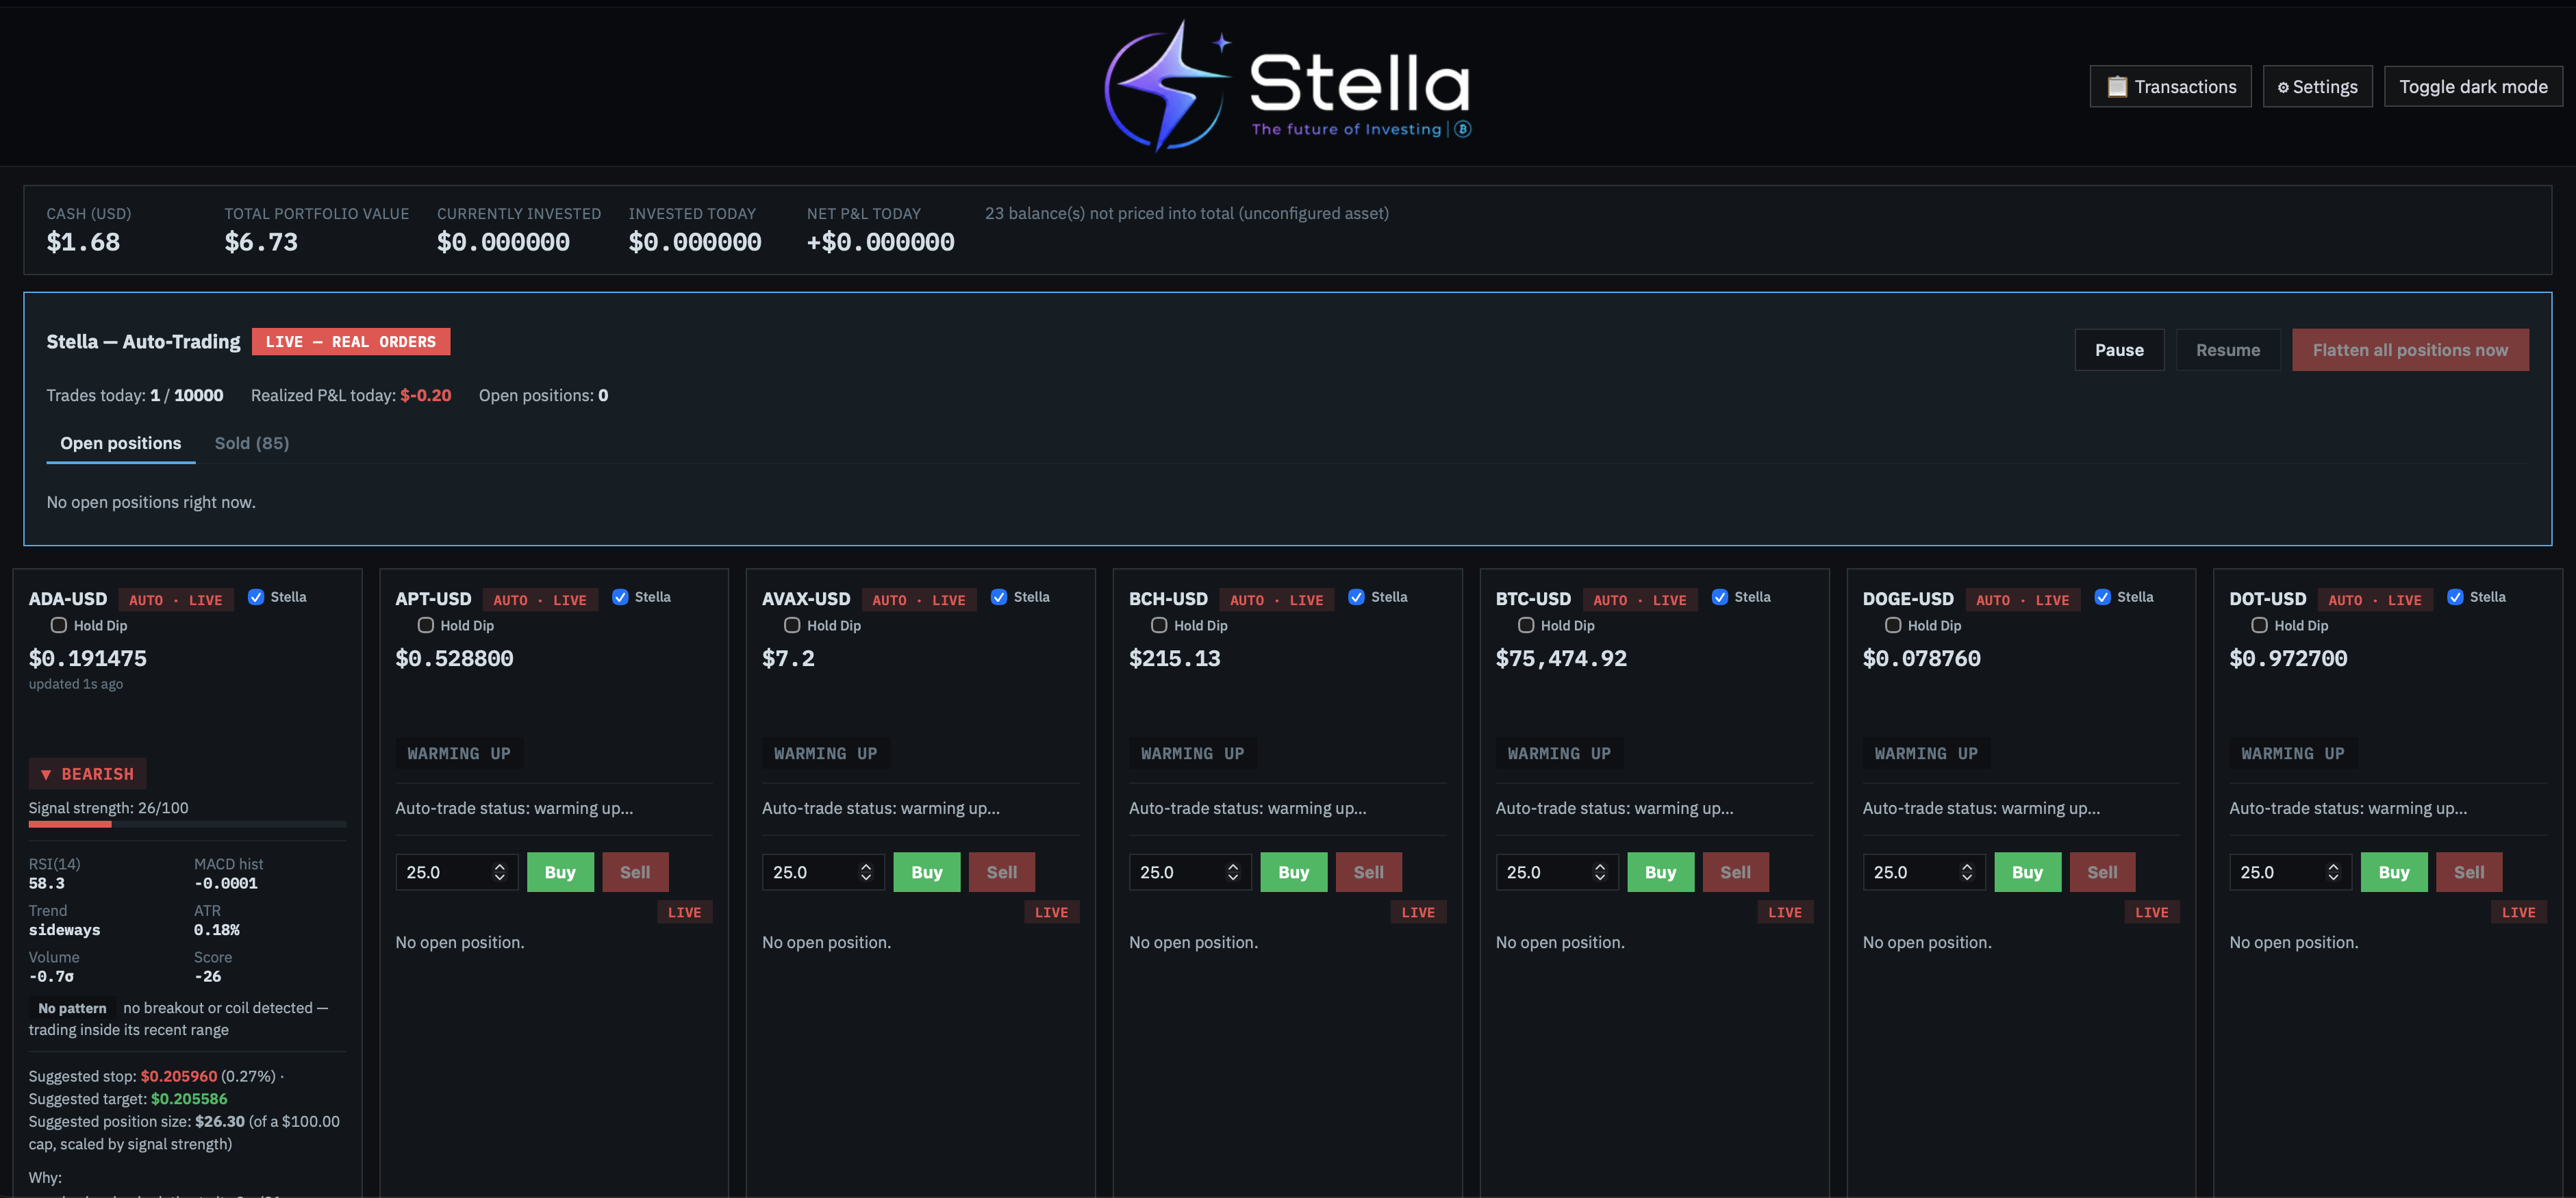Enable Hold Dip on BTC-USD card
This screenshot has height=1198, width=2576.
click(x=1526, y=625)
